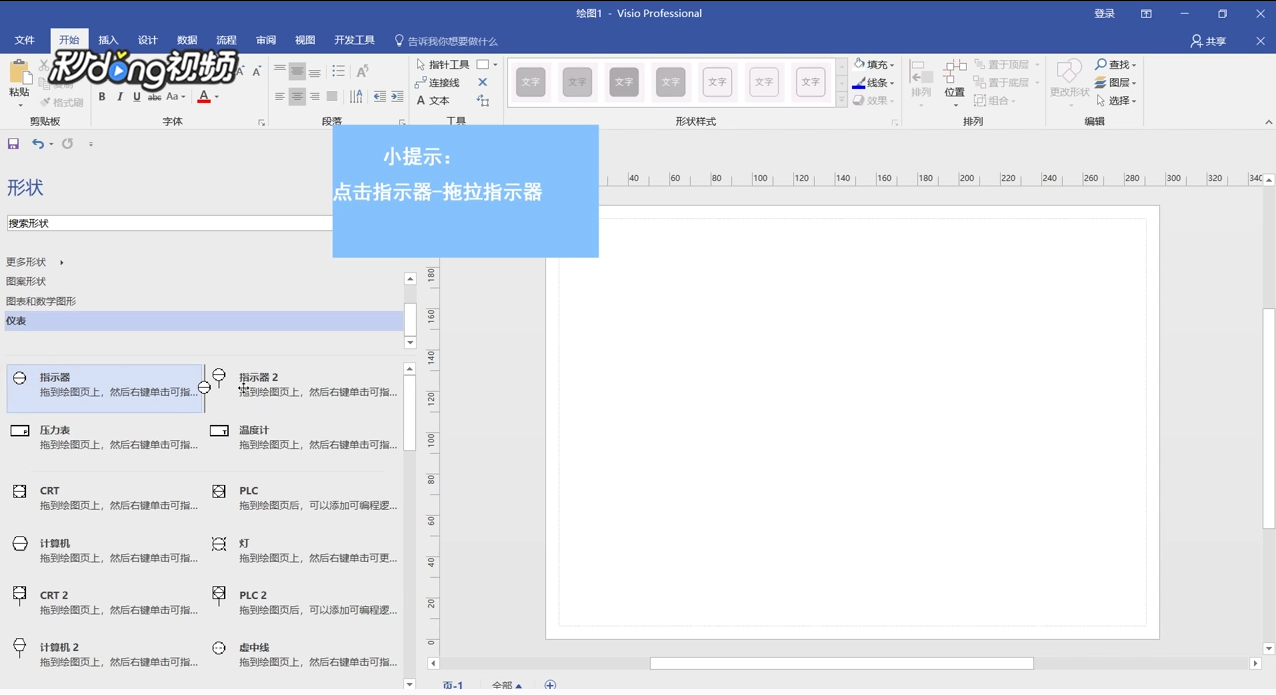Open the font color dropdown arrow
Viewport: 1276px width, 695px height.
tap(216, 97)
